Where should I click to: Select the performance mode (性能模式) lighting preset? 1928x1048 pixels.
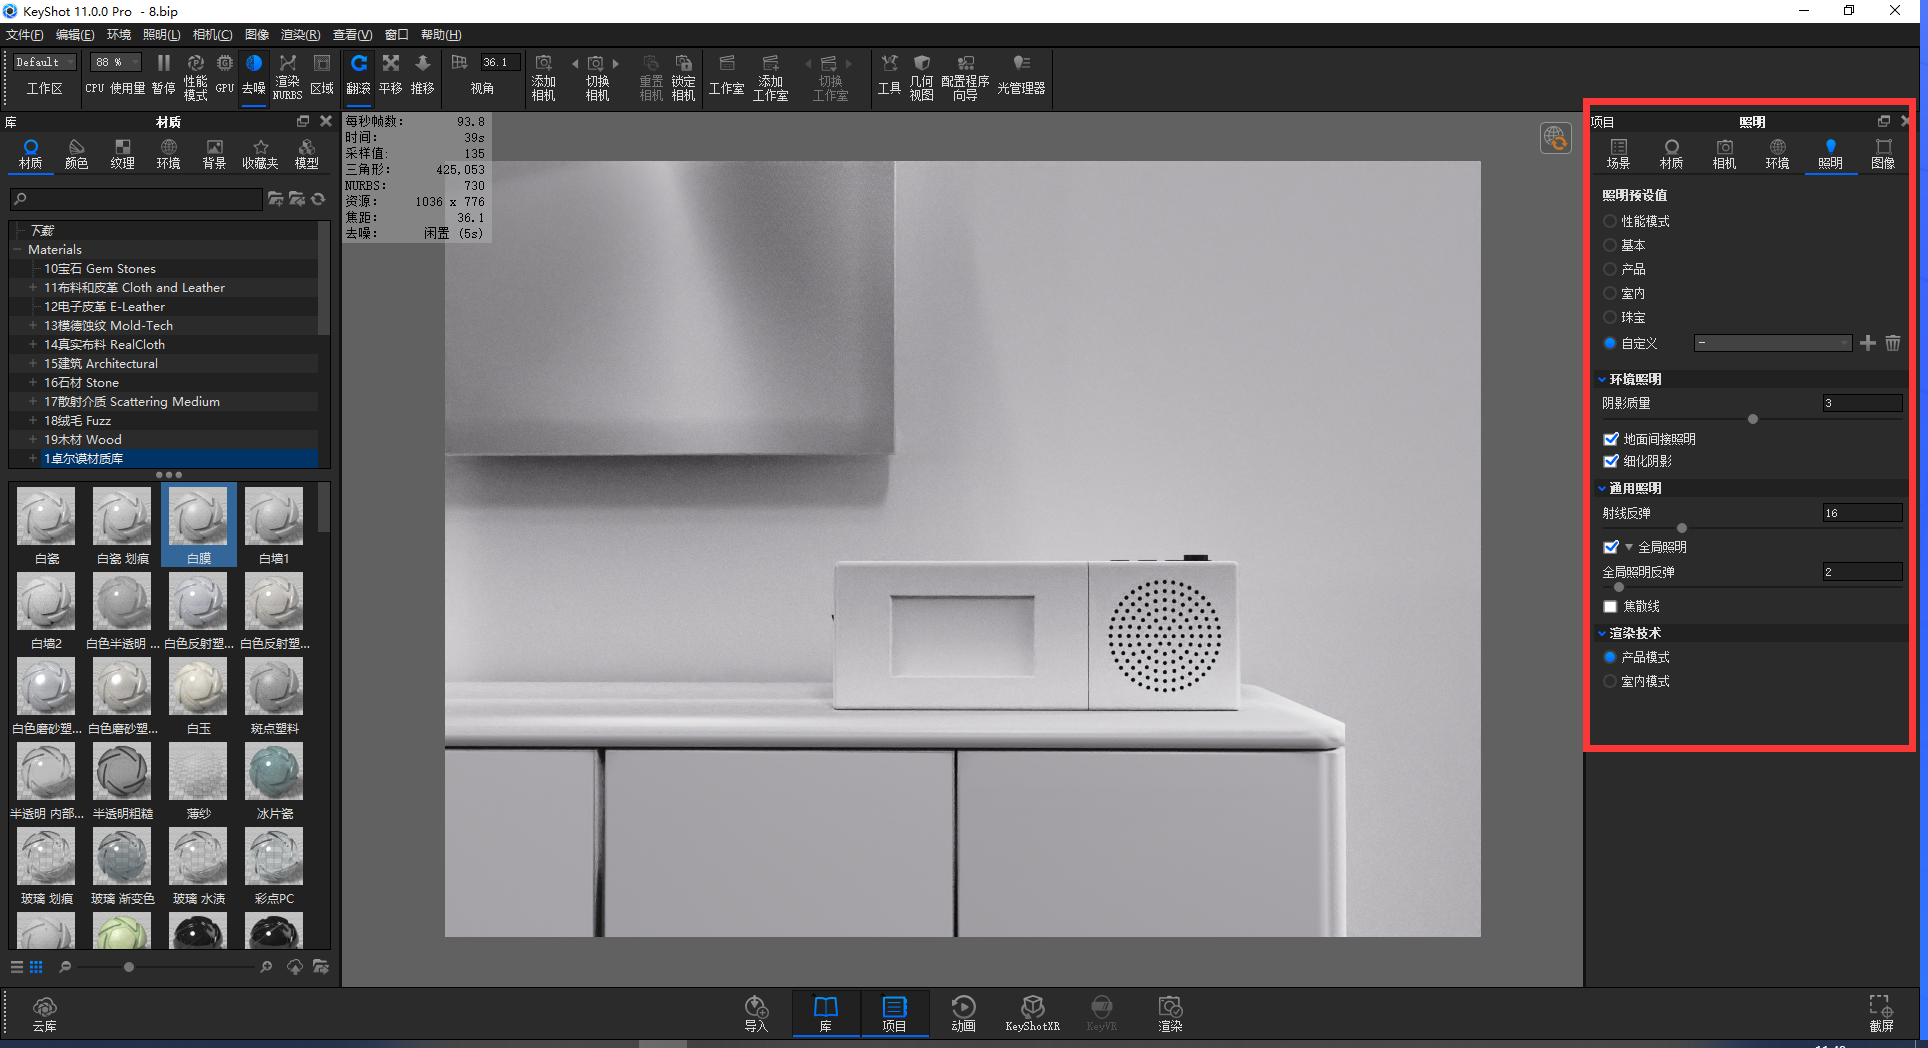(1609, 221)
